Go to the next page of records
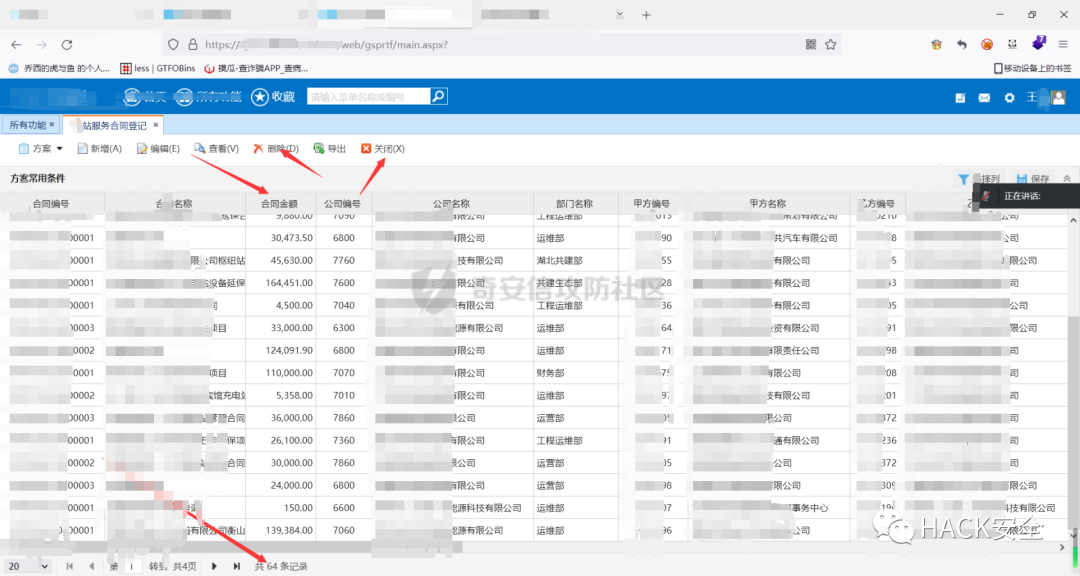The width and height of the screenshot is (1080, 576). pos(214,566)
